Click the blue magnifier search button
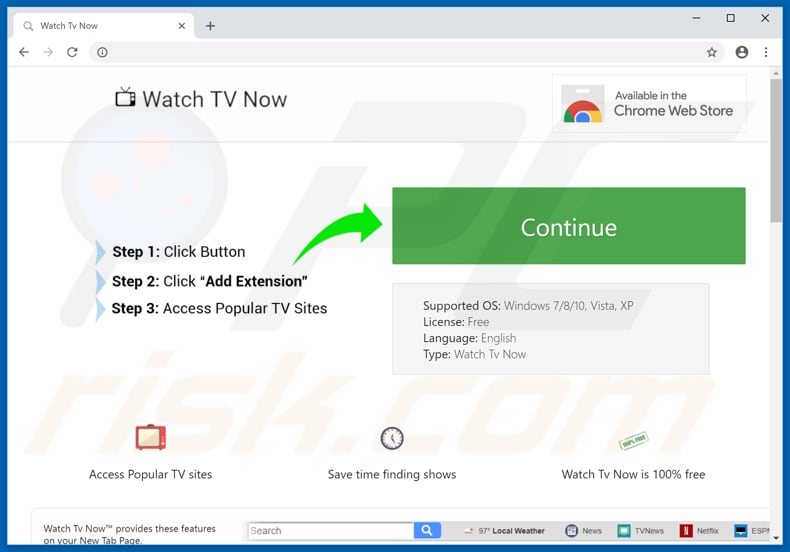The width and height of the screenshot is (790, 552). (x=427, y=530)
